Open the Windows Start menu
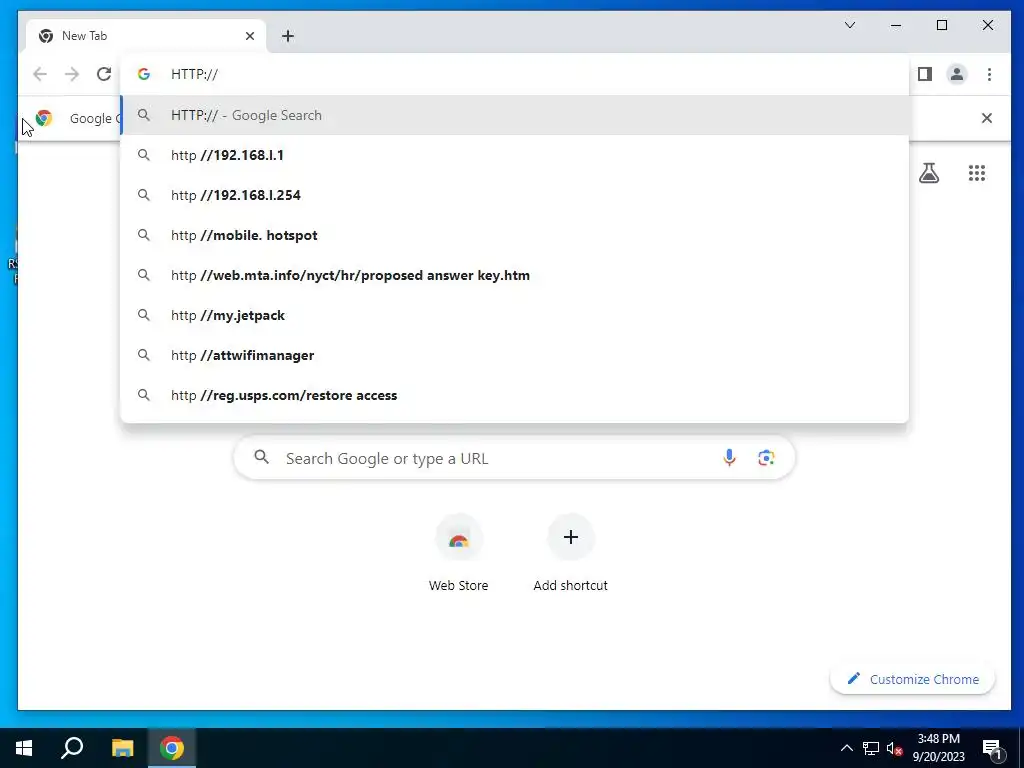Viewport: 1024px width, 768px height. (x=24, y=748)
